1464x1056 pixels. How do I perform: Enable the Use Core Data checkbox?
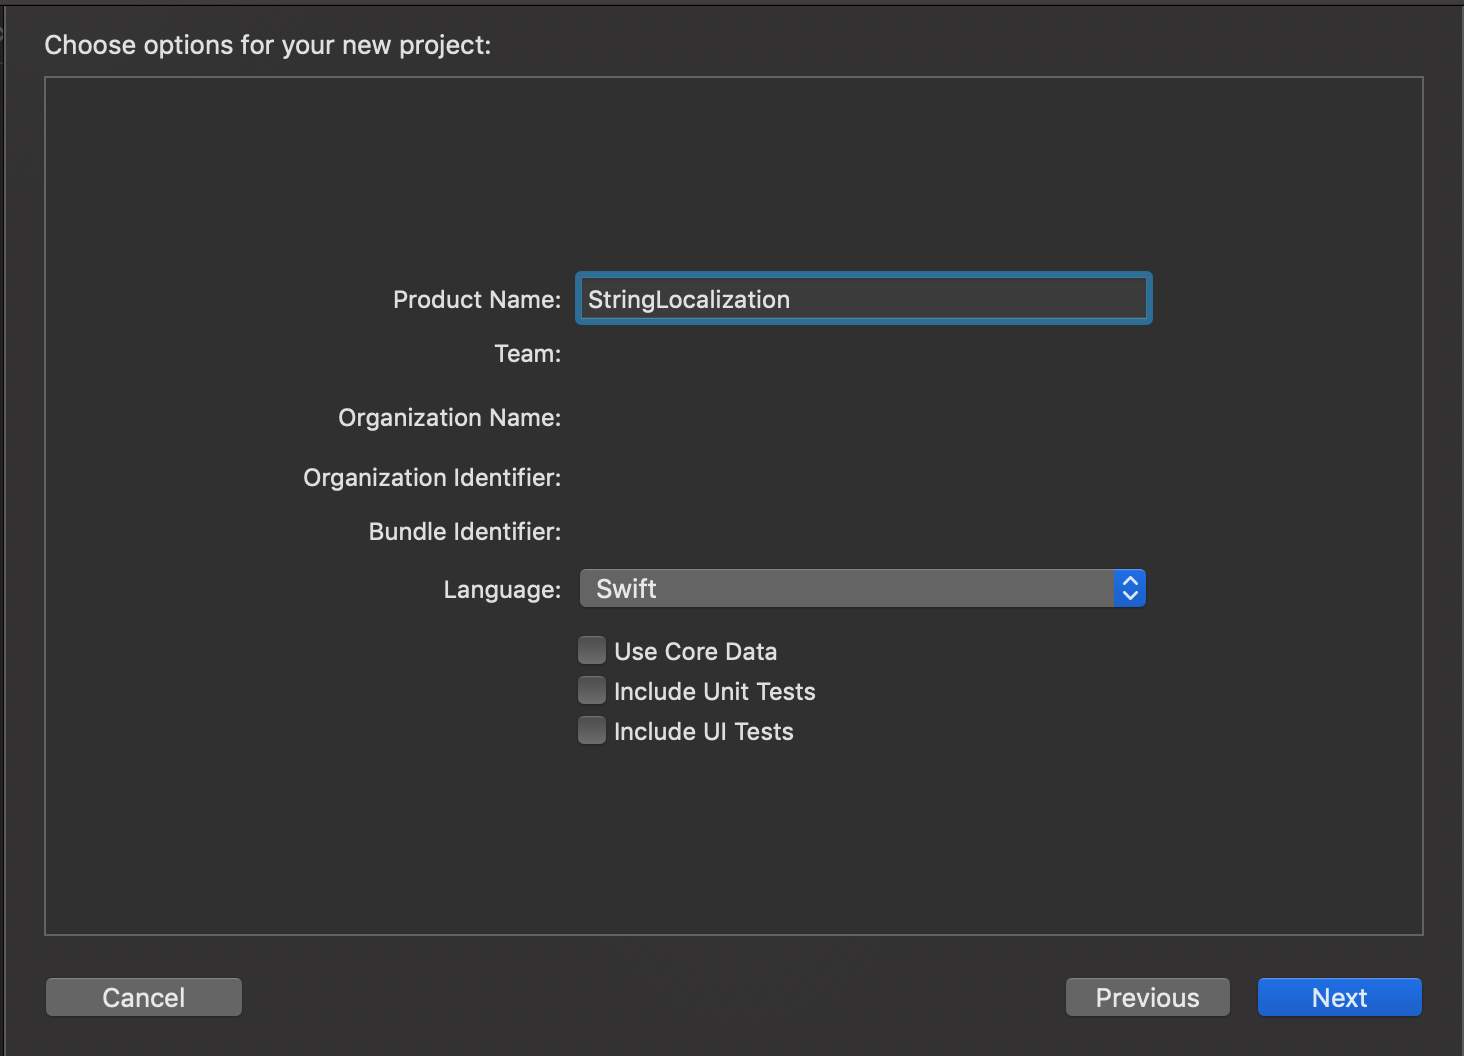[x=592, y=651]
